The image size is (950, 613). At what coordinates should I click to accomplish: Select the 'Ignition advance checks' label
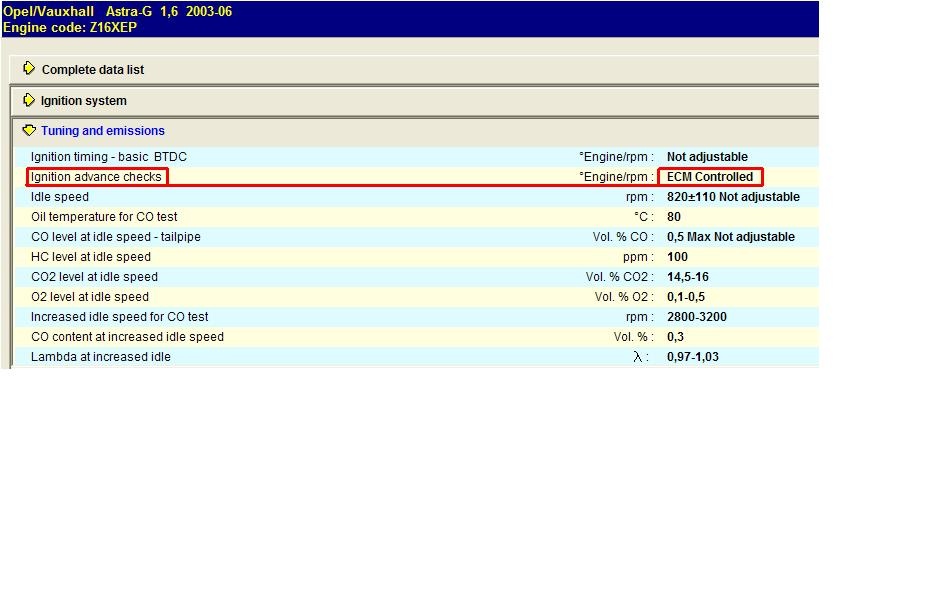pyautogui.click(x=96, y=177)
